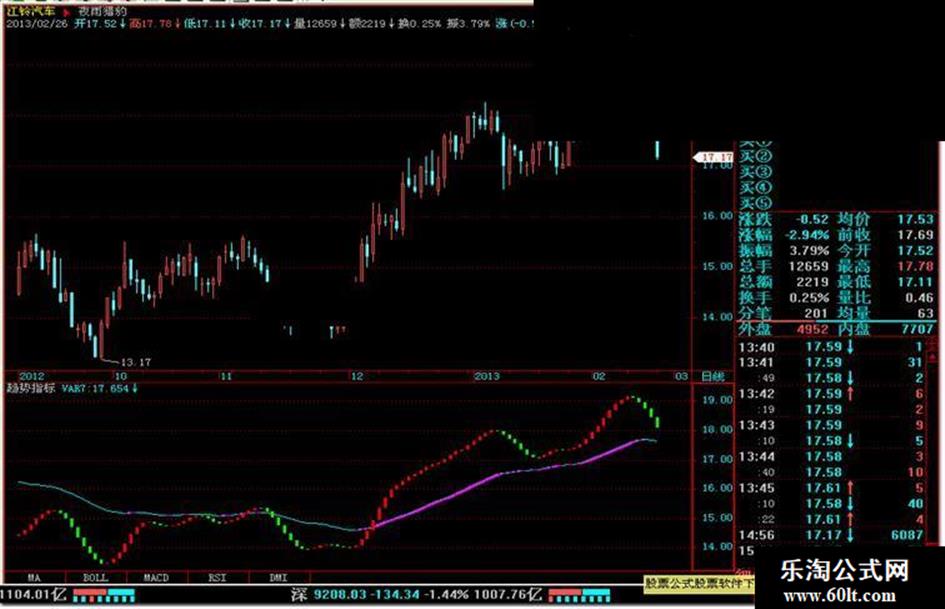Click the 13:40 trade tick row
The image size is (945, 609).
tap(832, 347)
